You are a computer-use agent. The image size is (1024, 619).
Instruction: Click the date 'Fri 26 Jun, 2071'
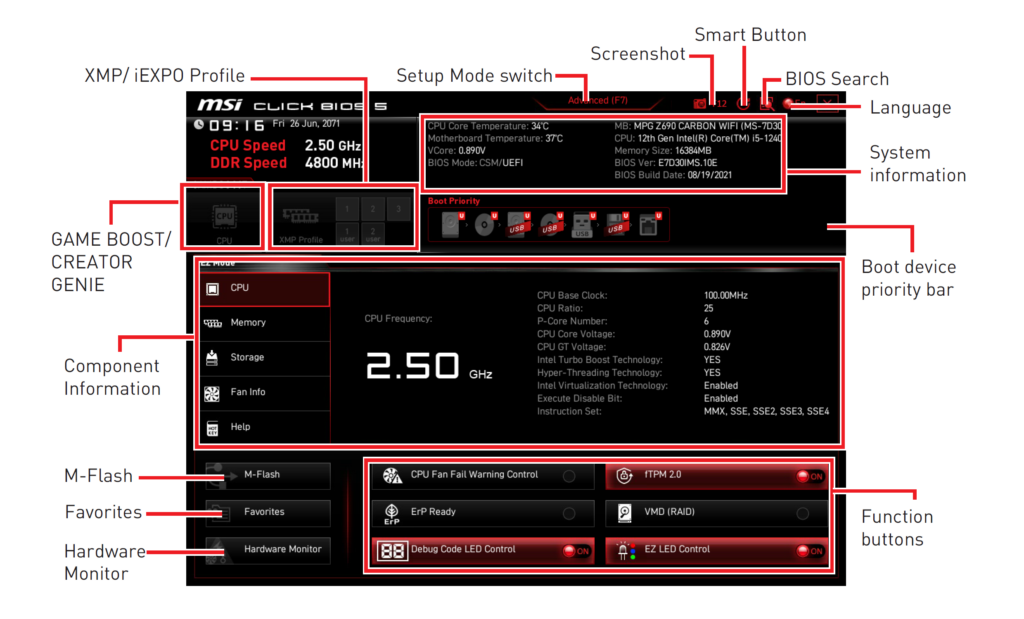pos(306,123)
